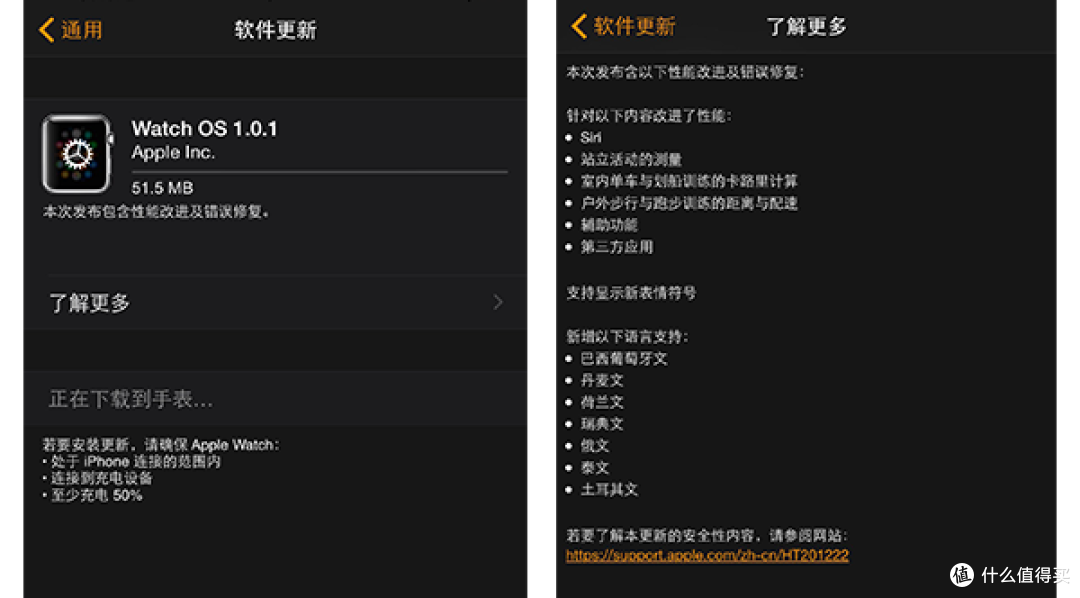The height and width of the screenshot is (598, 1080).
Task: Select the 至少充电 50% requirement line
Action: [x=93, y=495]
